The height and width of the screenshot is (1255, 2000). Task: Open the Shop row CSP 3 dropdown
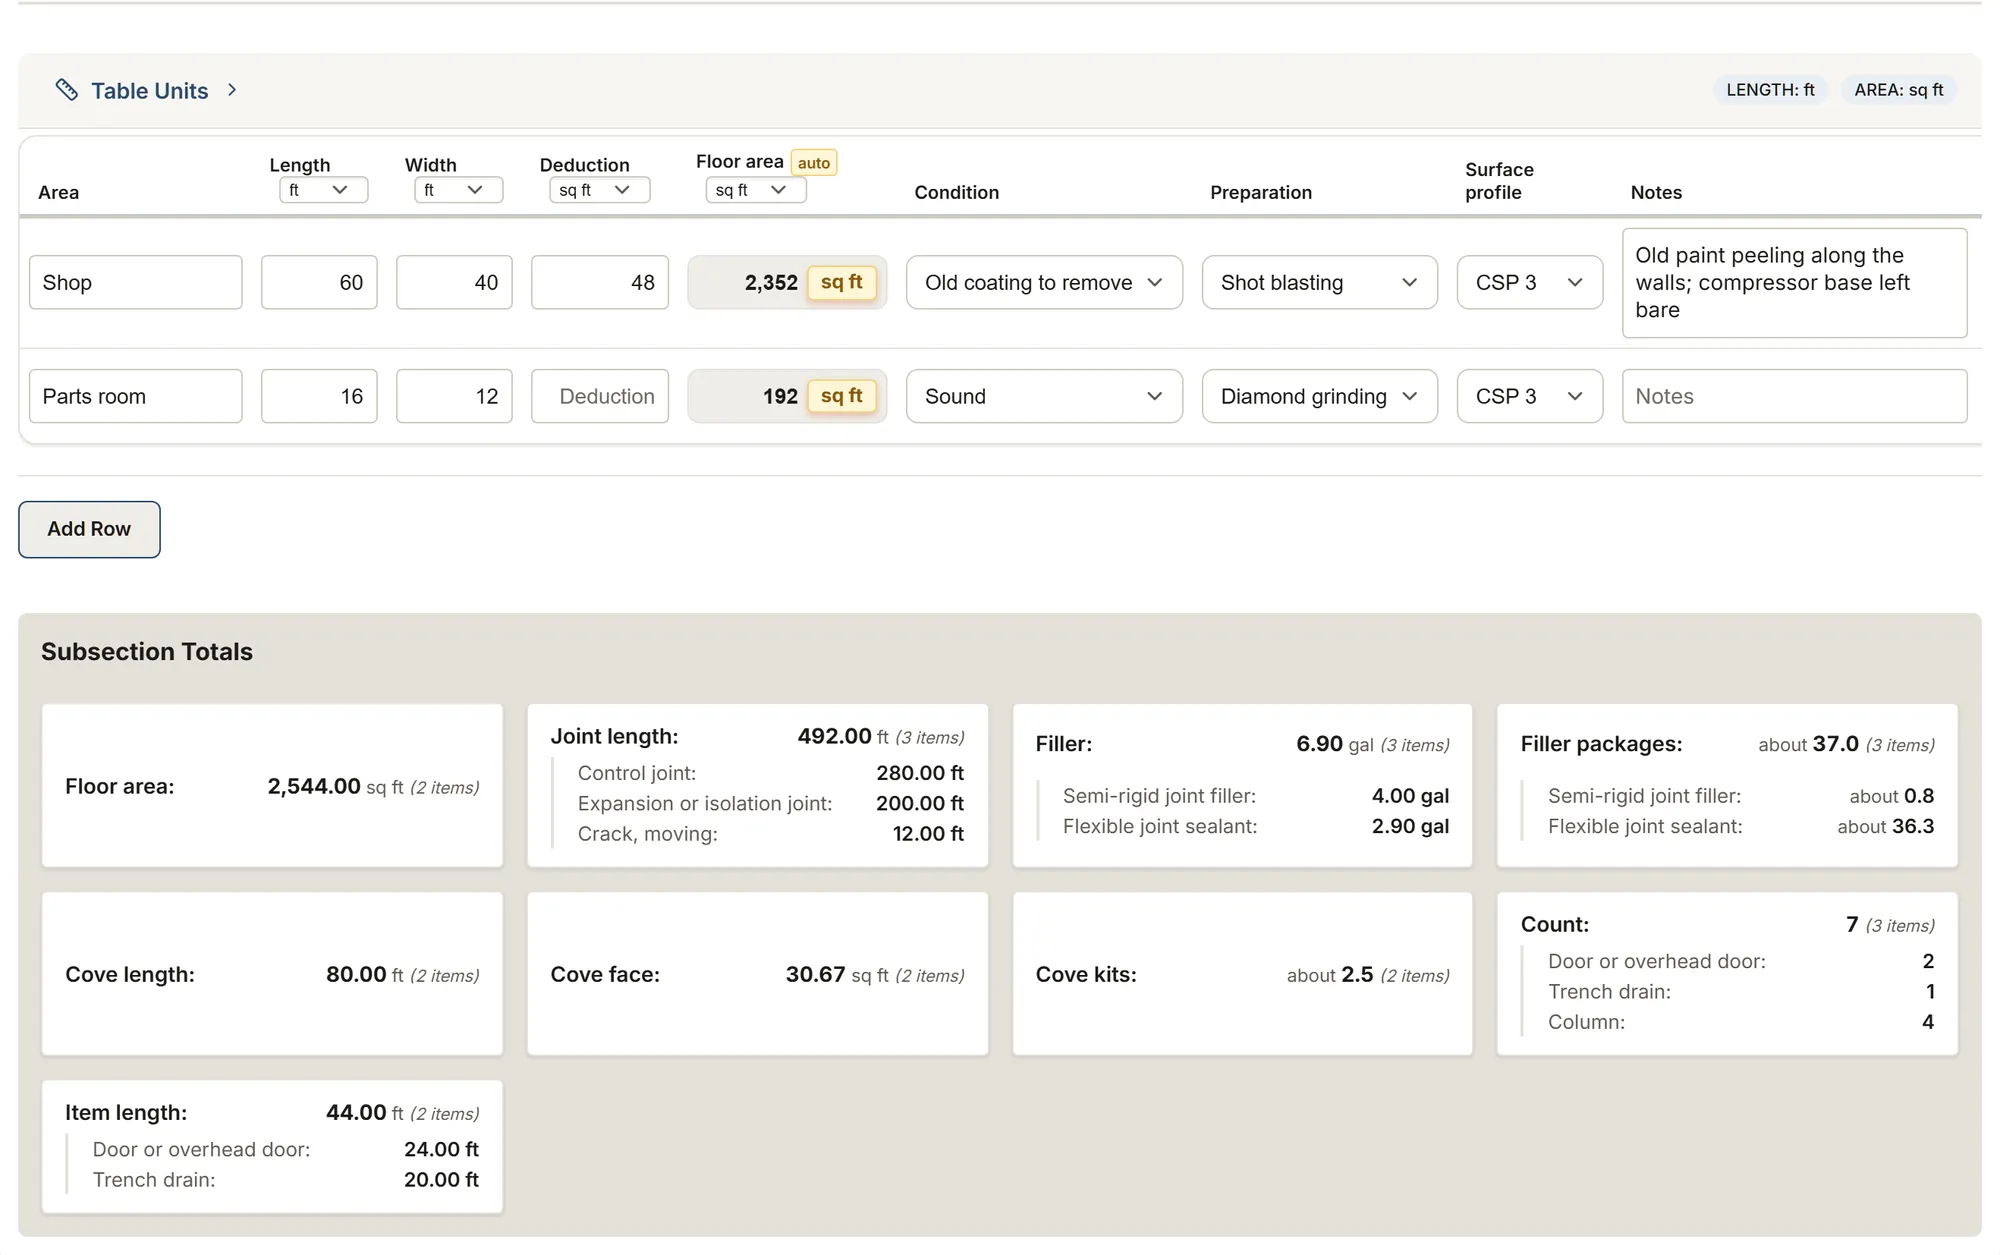point(1530,282)
